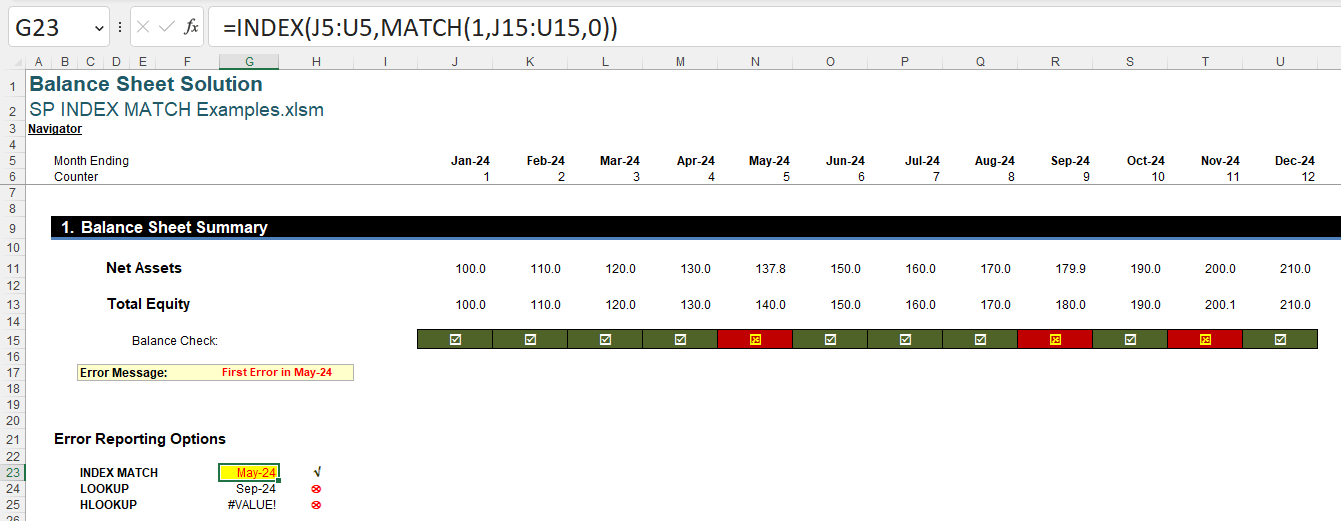Select the Dec-24 balance check box
The height and width of the screenshot is (521, 1341).
coord(1280,340)
